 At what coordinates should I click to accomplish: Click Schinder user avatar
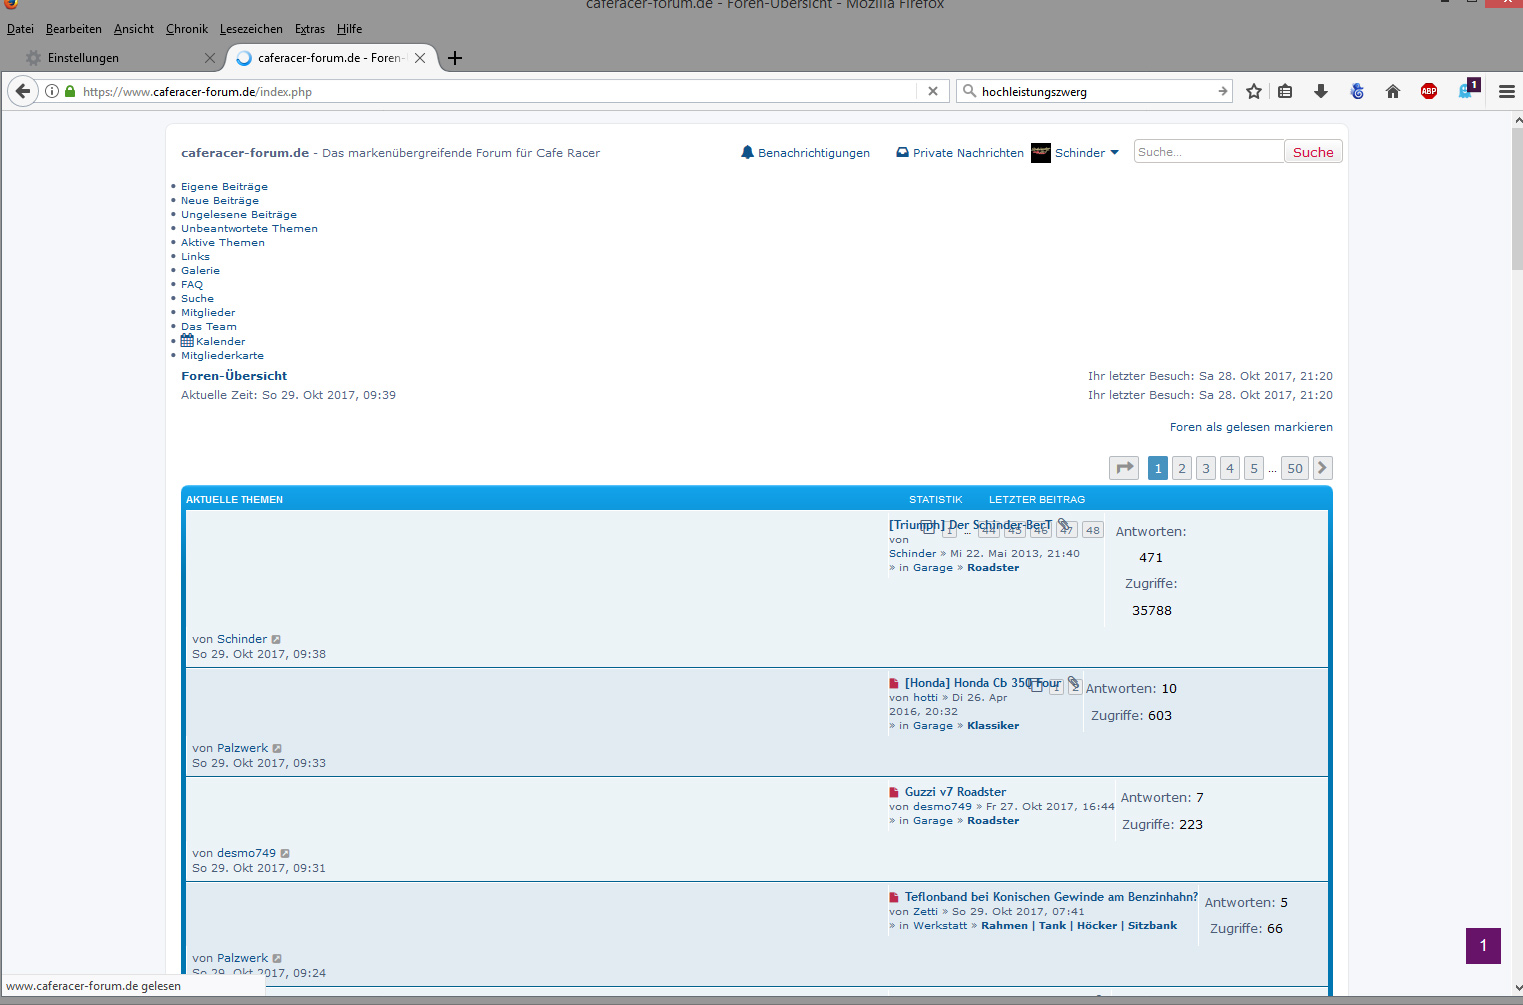tap(1041, 153)
